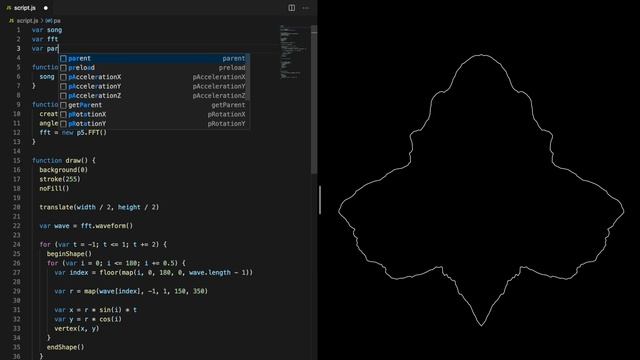This screenshot has width=640, height=360.
Task: Click 'var y = r * cos(i)' line
Action: click(x=88, y=319)
